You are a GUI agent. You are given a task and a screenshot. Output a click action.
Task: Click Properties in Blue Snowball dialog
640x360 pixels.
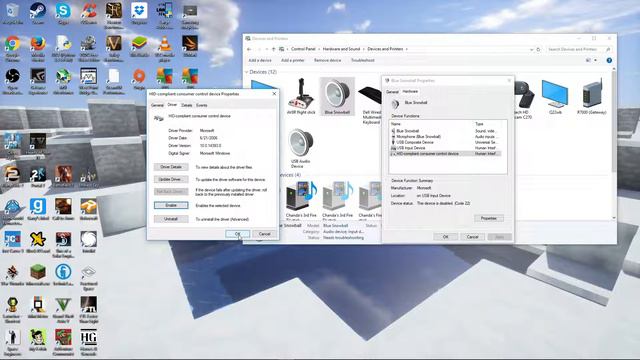click(489, 218)
